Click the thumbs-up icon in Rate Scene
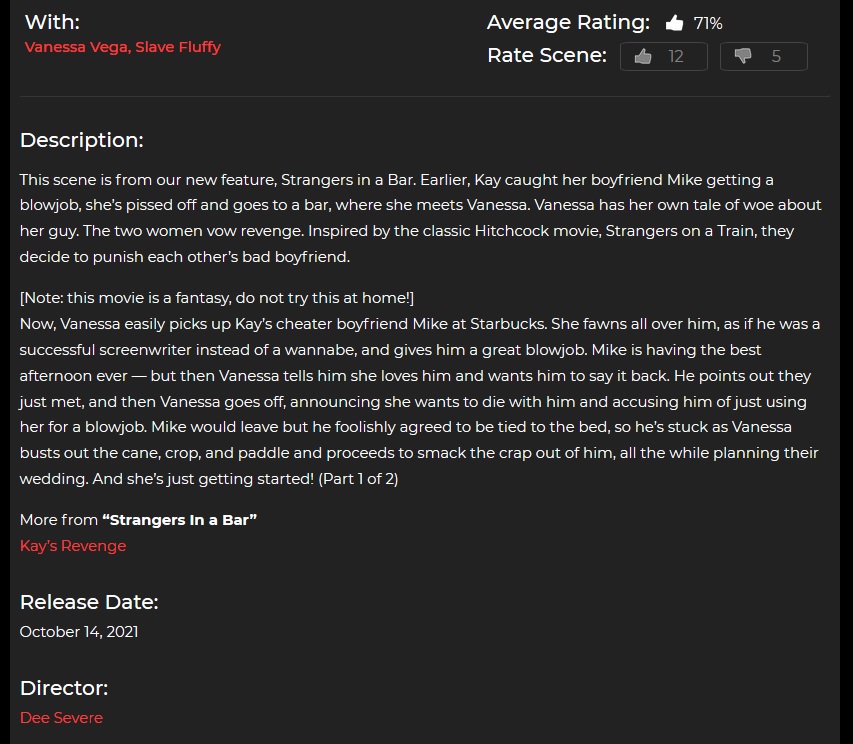853x744 pixels. 643,56
